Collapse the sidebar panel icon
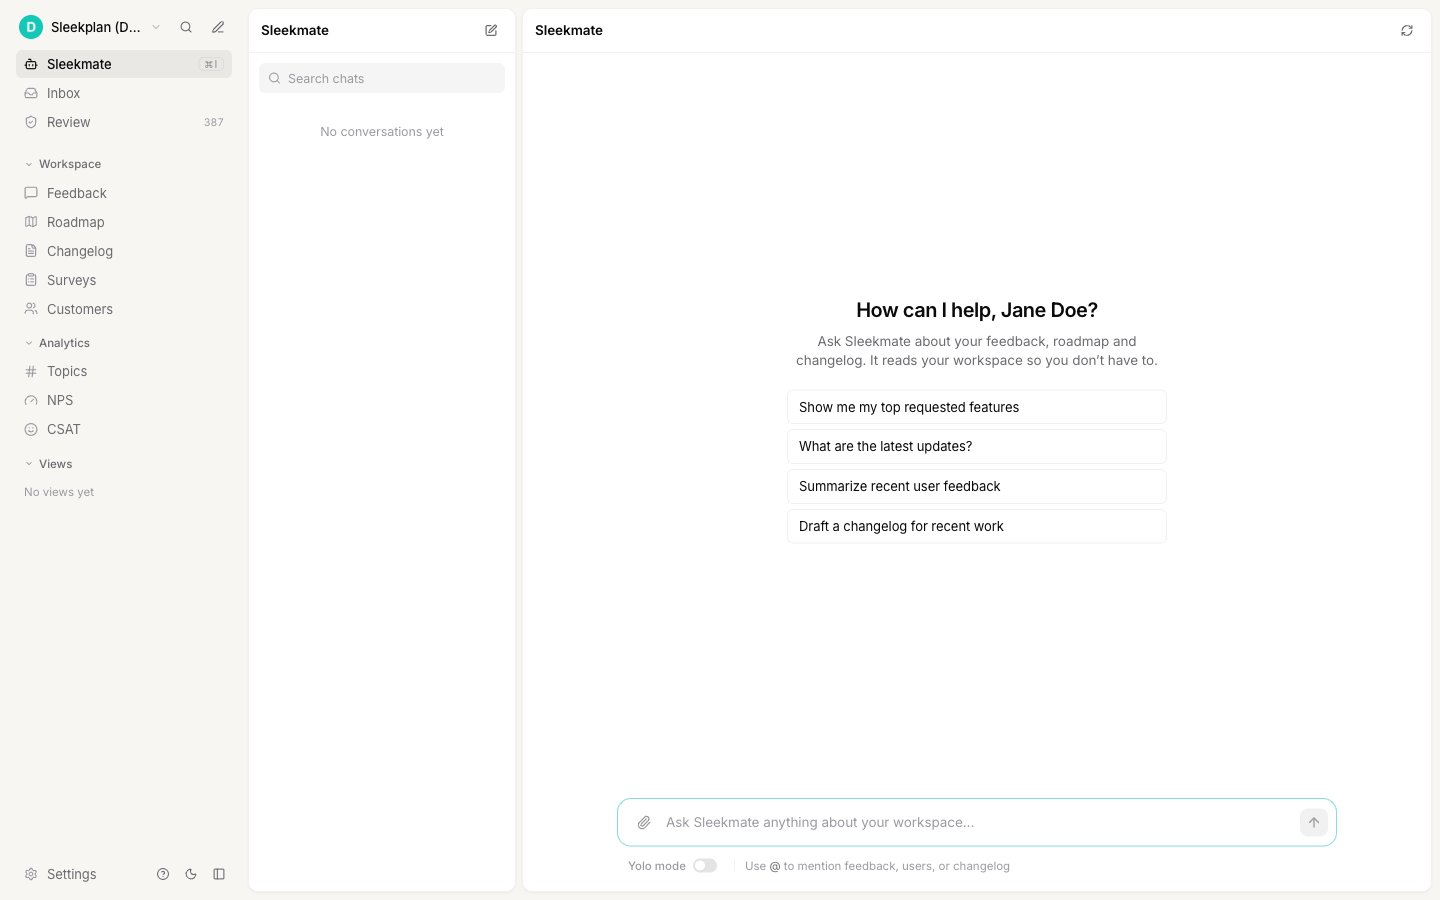This screenshot has width=1440, height=900. click(219, 874)
